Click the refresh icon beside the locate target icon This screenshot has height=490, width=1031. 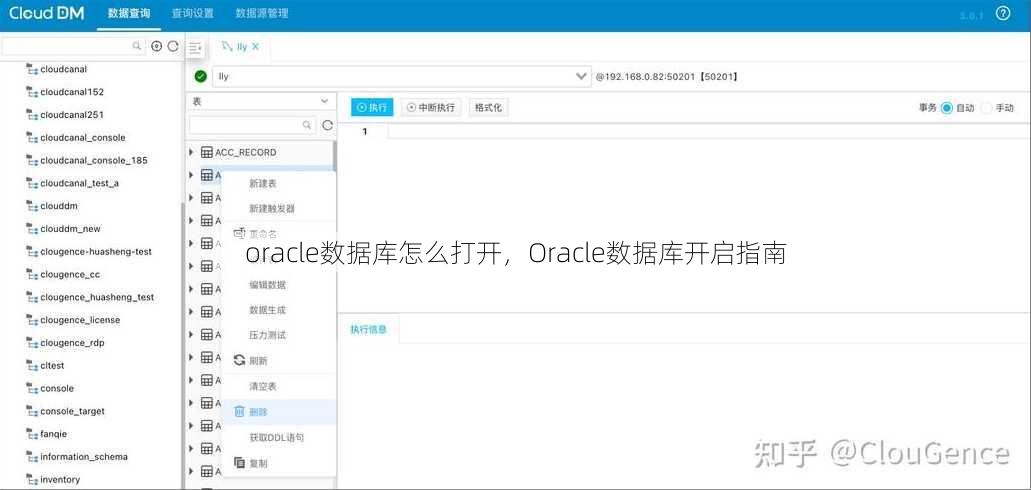(173, 46)
